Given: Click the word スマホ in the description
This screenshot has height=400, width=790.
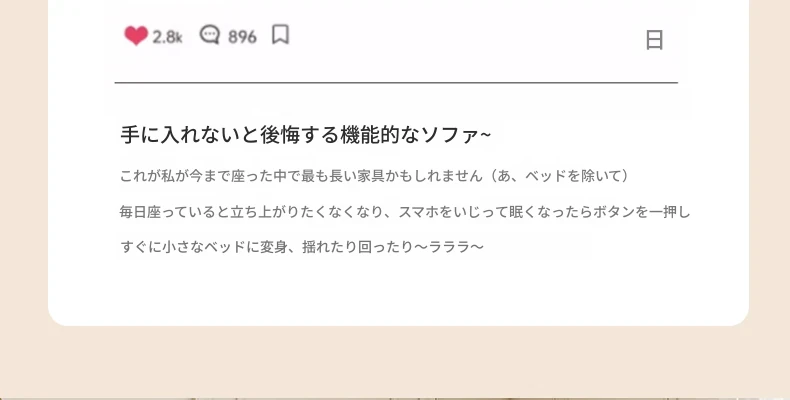Looking at the screenshot, I should tap(419, 212).
